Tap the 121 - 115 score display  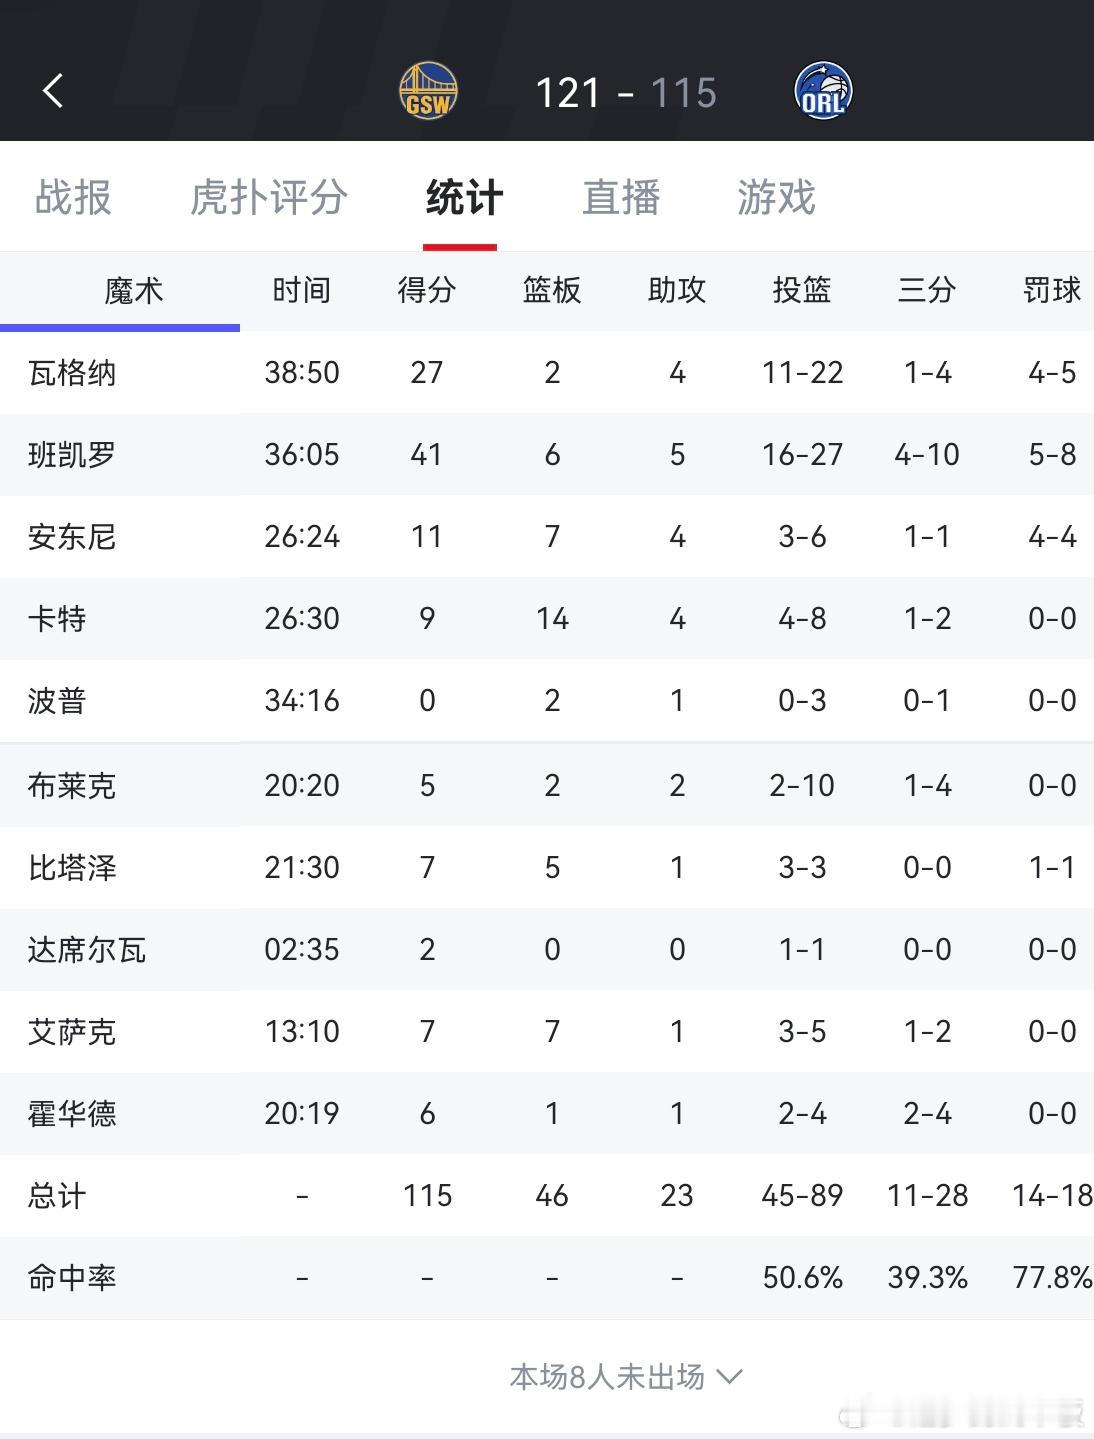click(626, 93)
